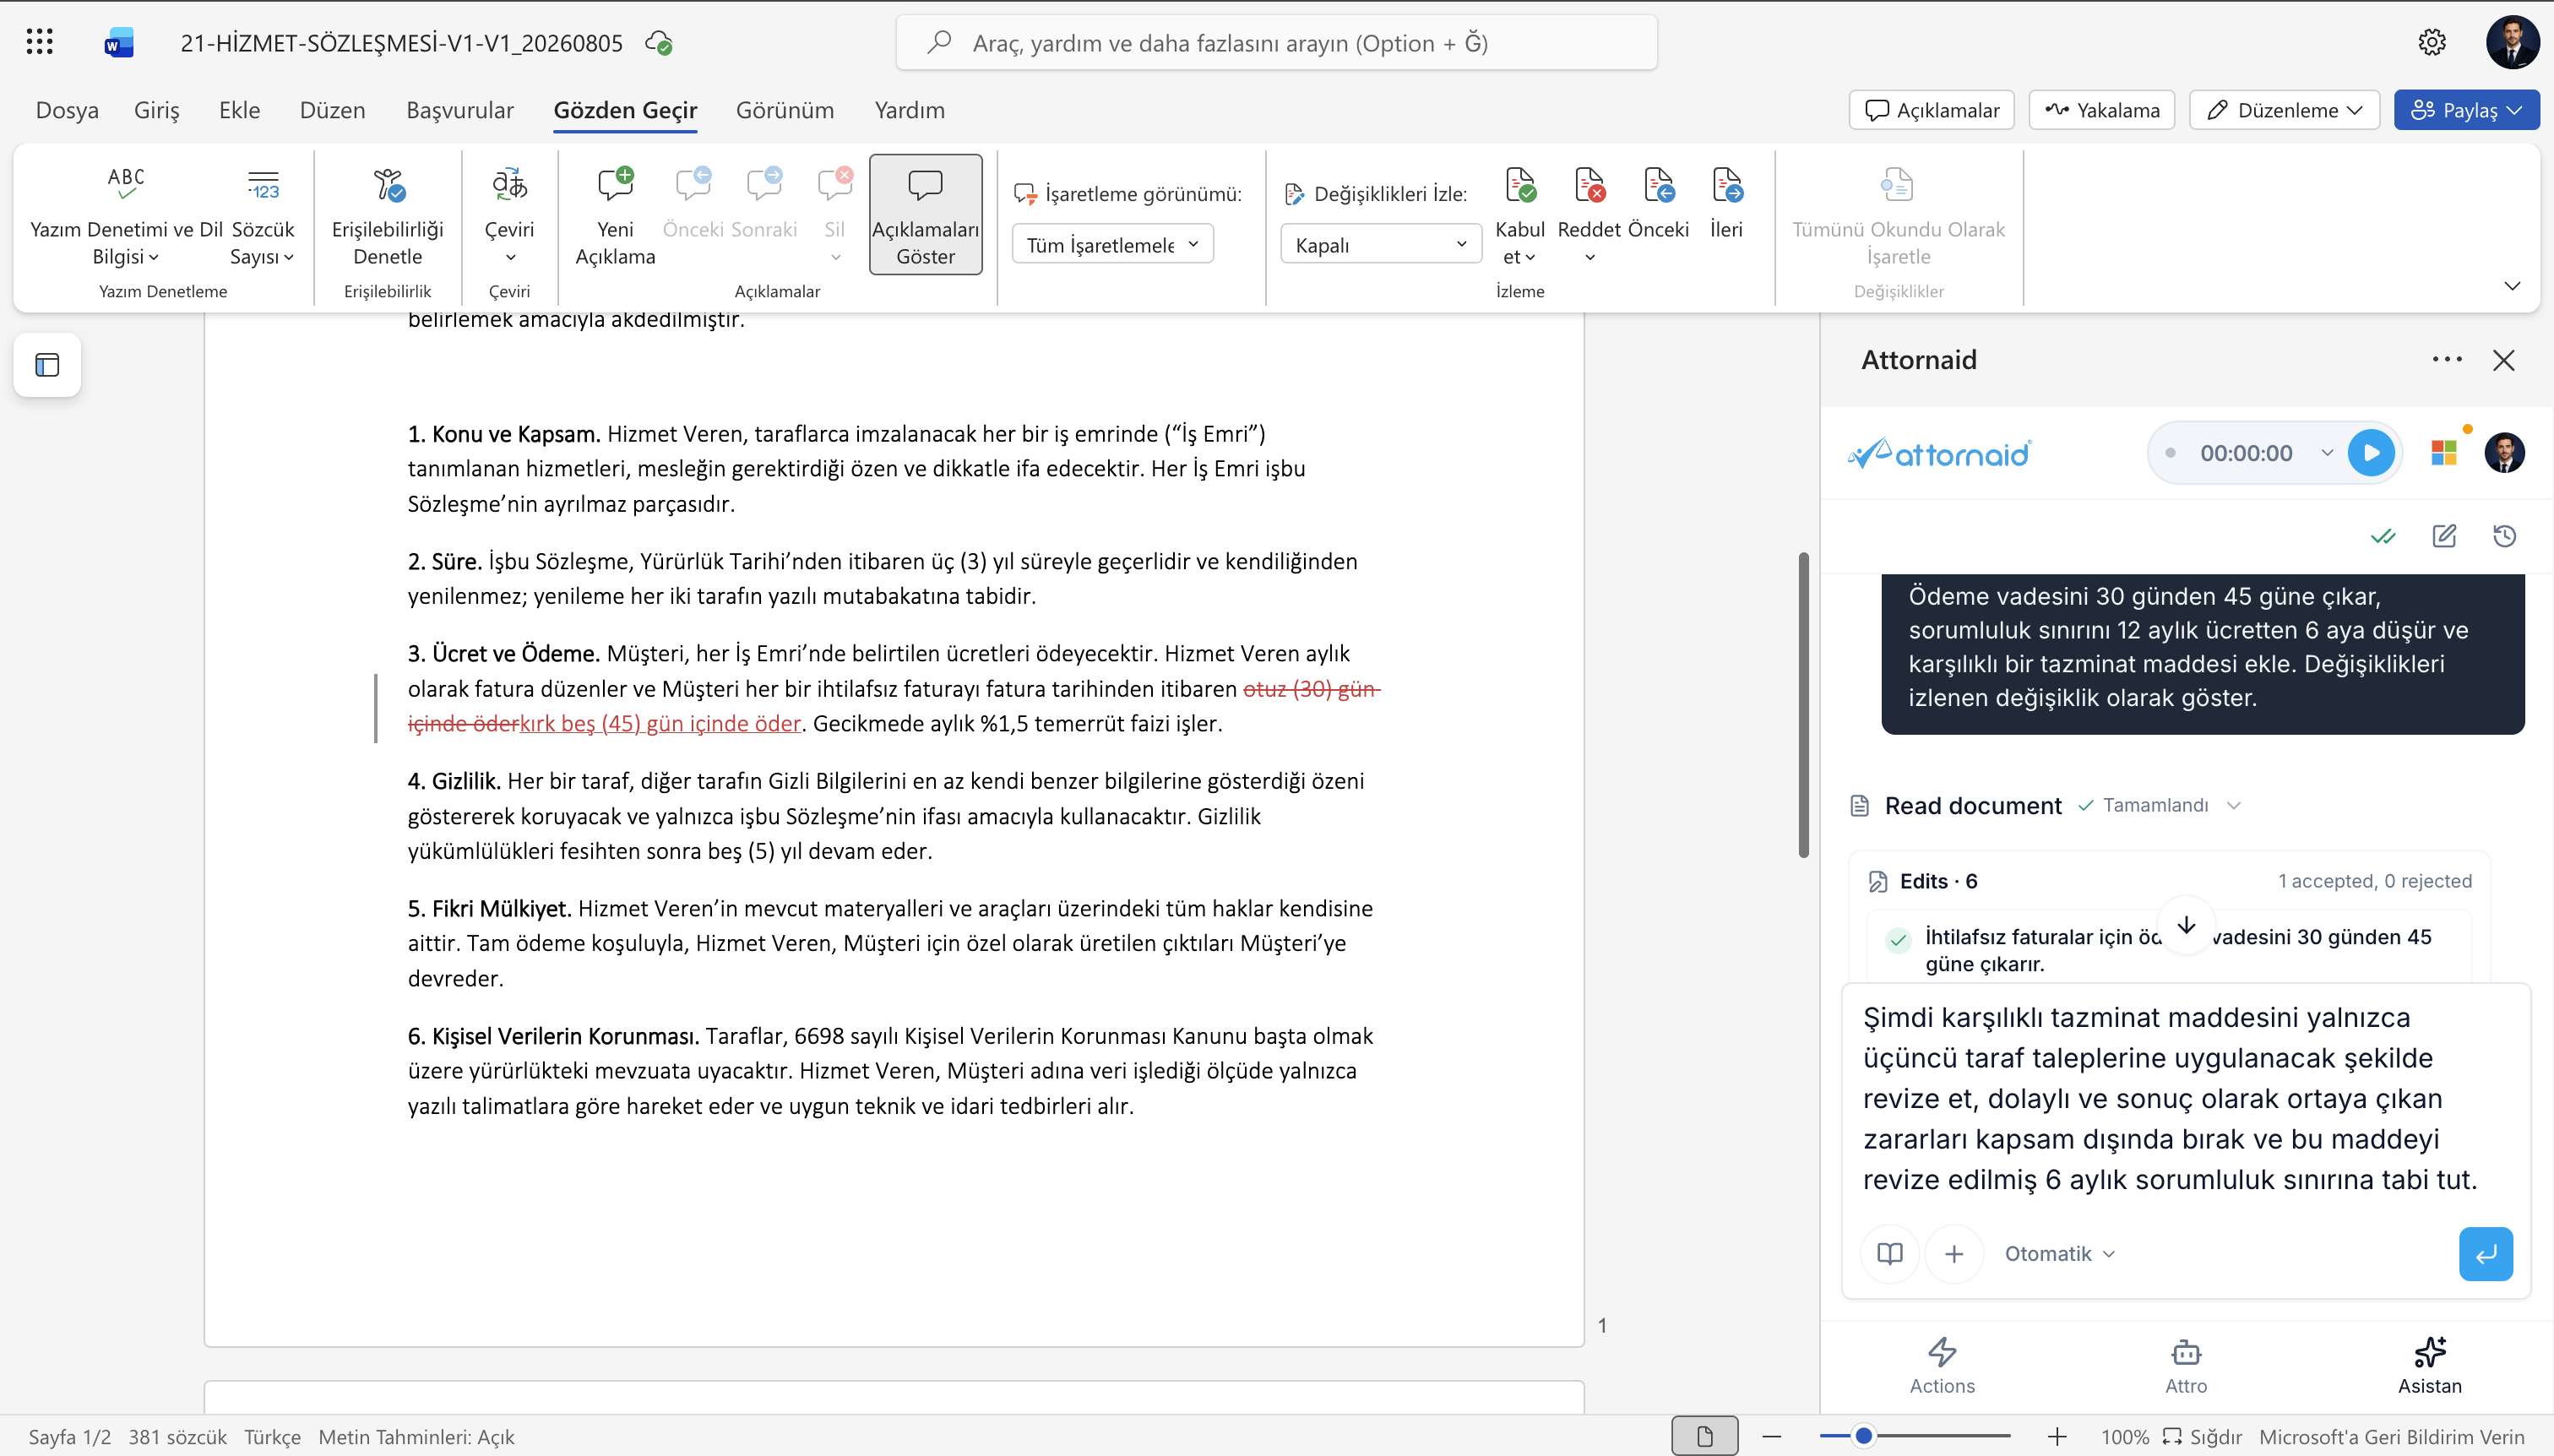Open Düzenleme mode dropdown
Image resolution: width=2554 pixels, height=1456 pixels.
[x=2284, y=110]
